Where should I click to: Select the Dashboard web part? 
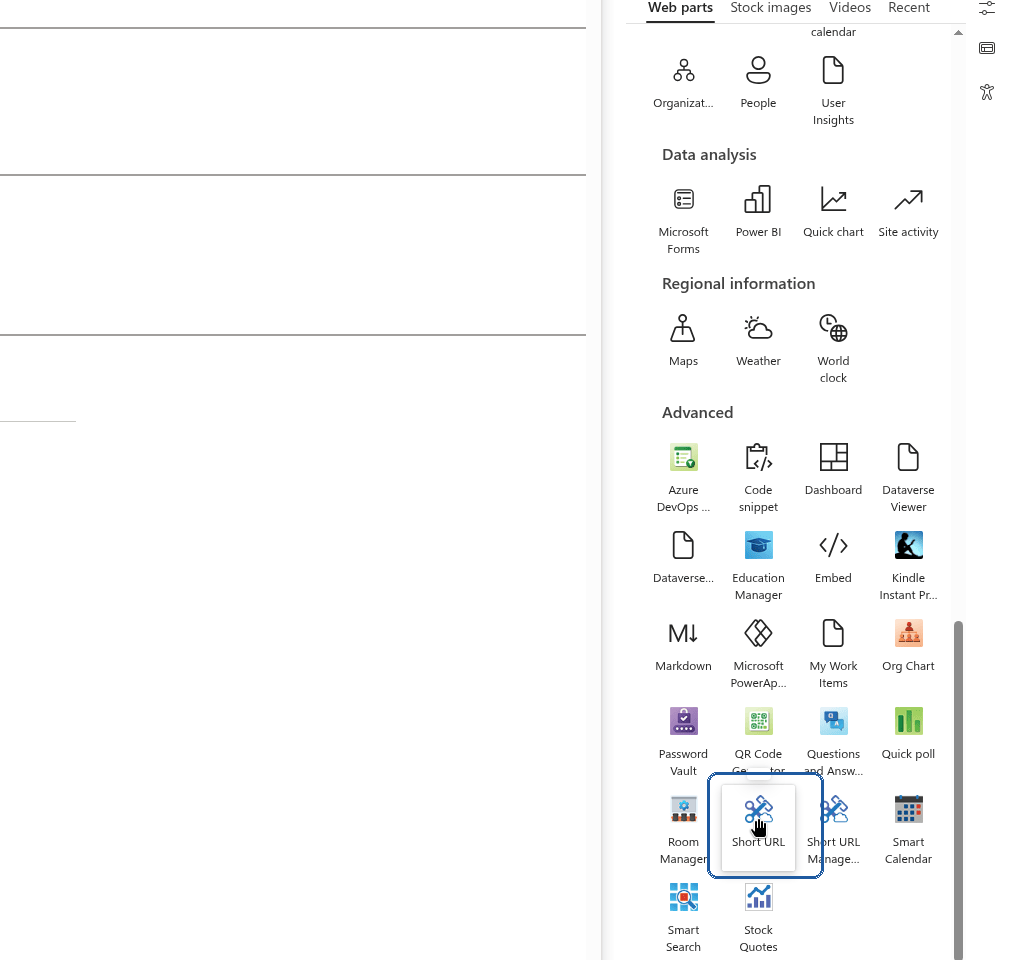833,470
